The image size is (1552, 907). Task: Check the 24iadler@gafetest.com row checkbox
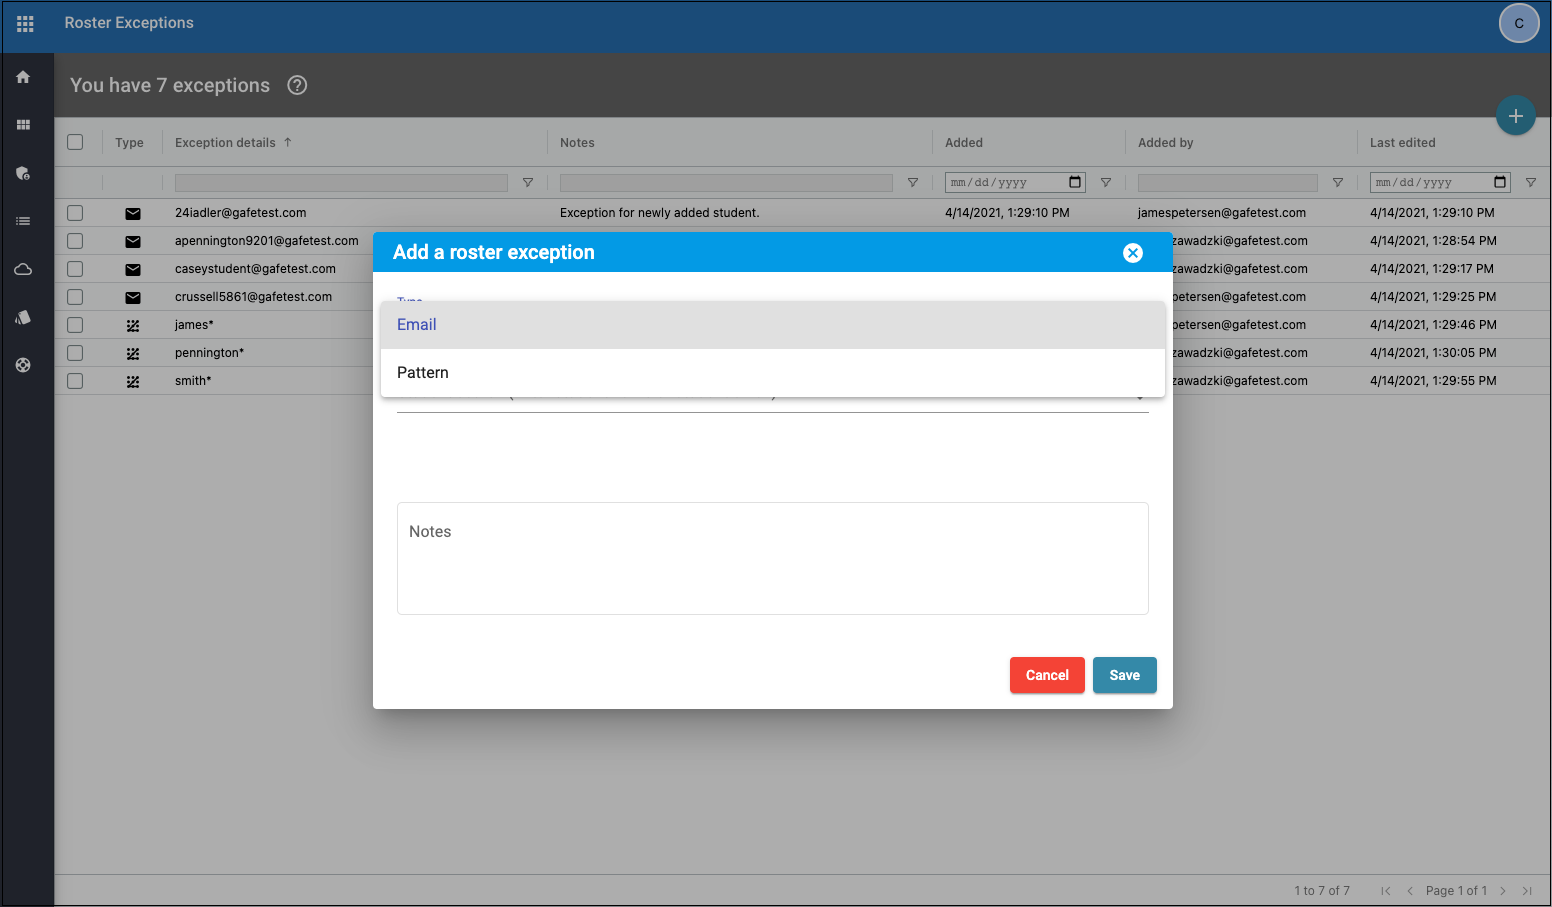[75, 213]
